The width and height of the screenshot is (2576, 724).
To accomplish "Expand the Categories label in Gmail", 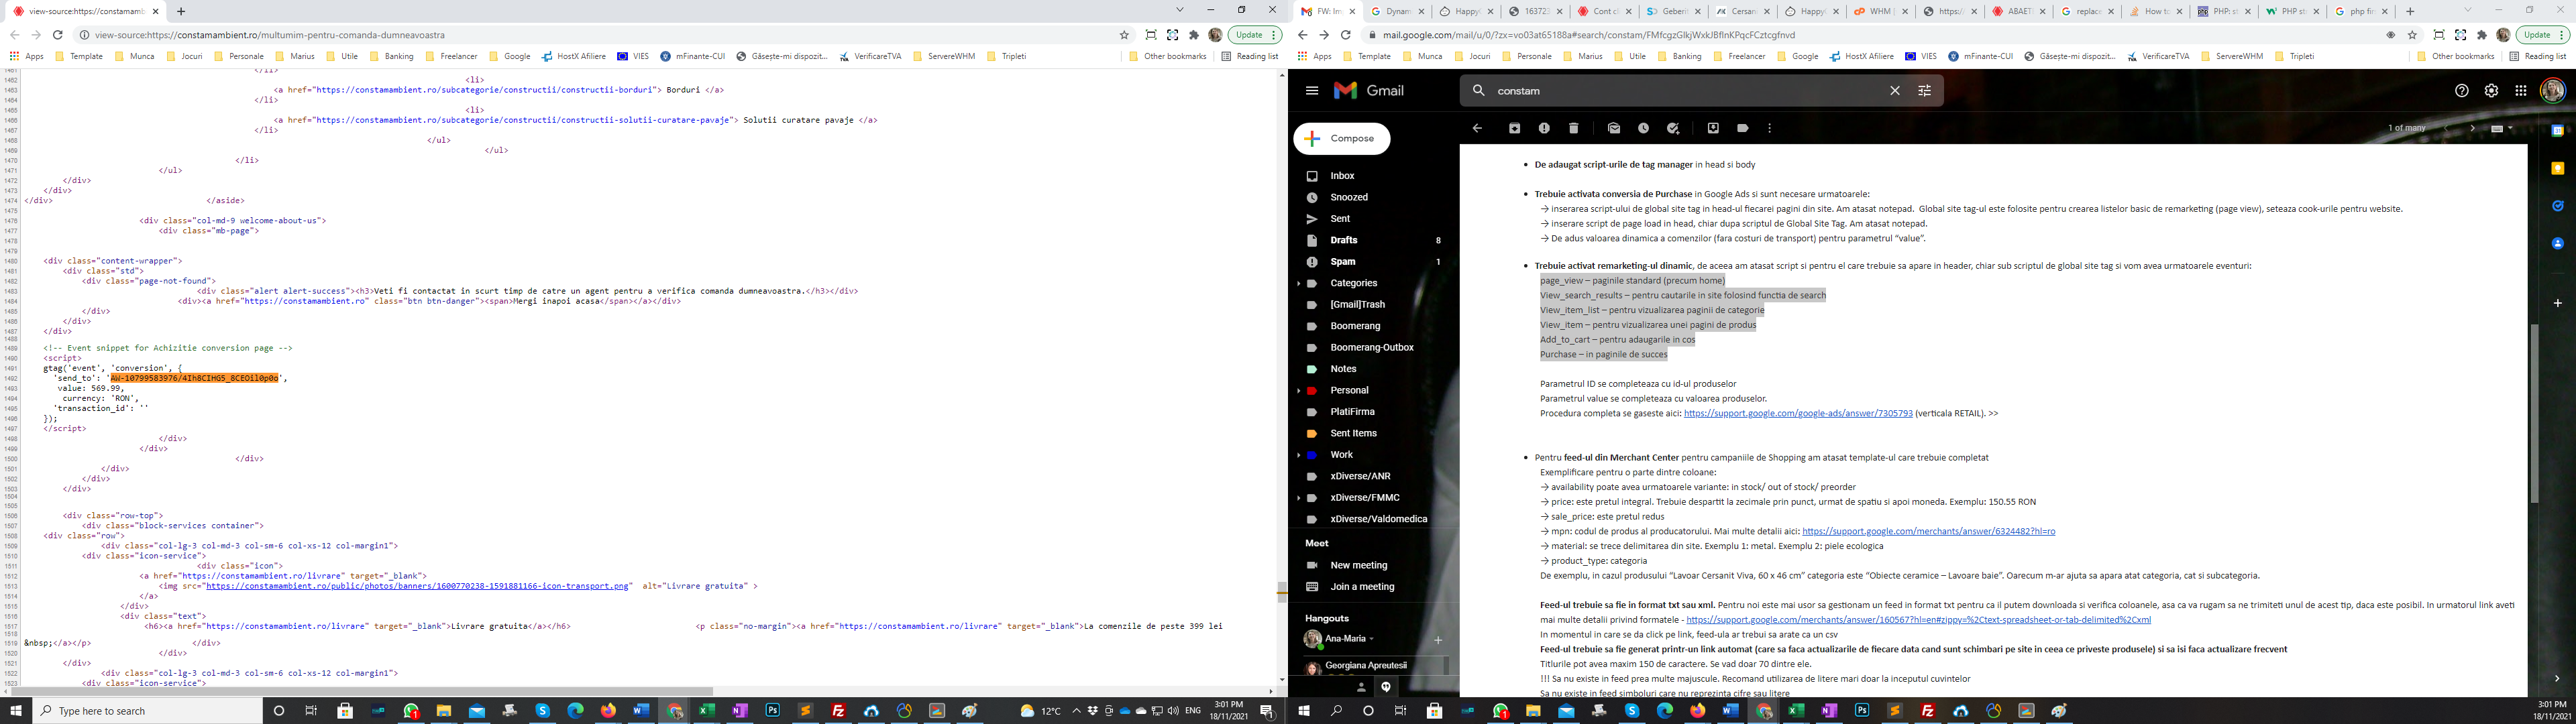I will (x=1298, y=283).
